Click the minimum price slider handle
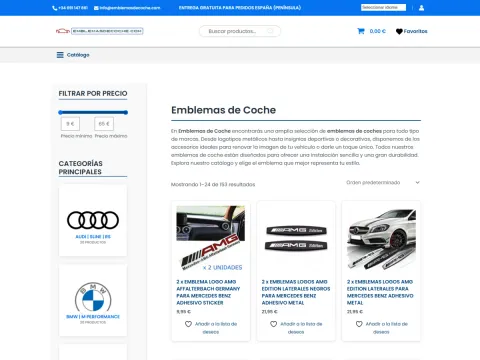 (60, 113)
